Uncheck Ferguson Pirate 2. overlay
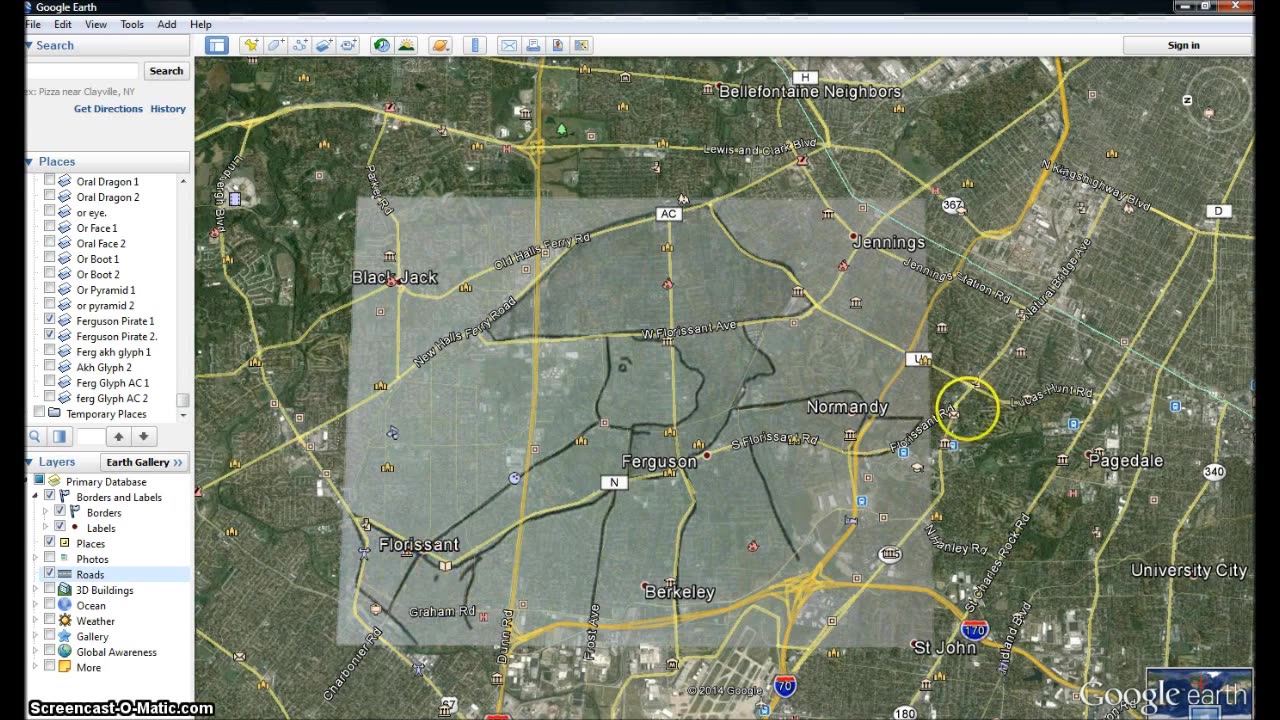Screen dimensions: 1280x720 50,336
